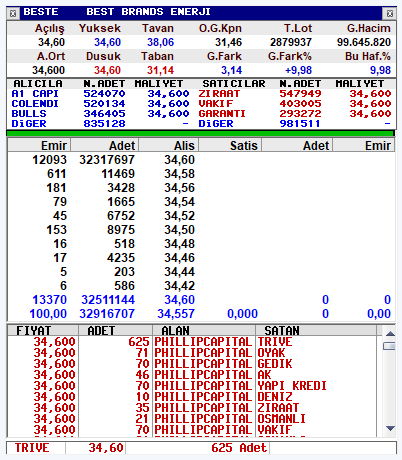Click the green buyer-seller ratio bar
Image resolution: width=402 pixels, height=460 pixels.
[x=201, y=133]
